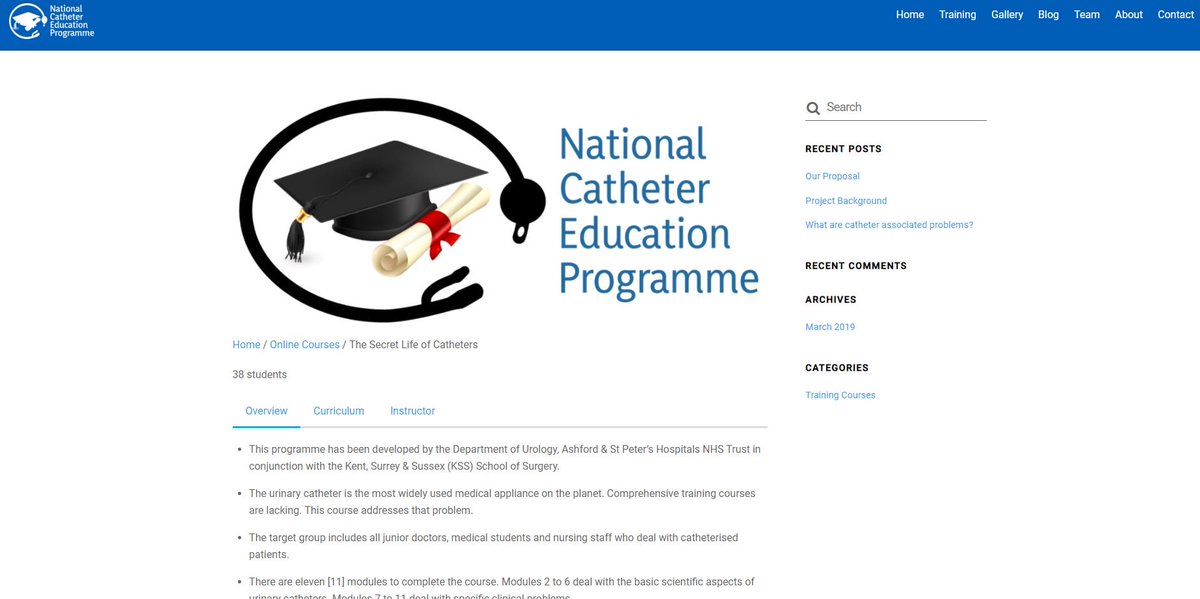Open the Project Background recent post

846,201
